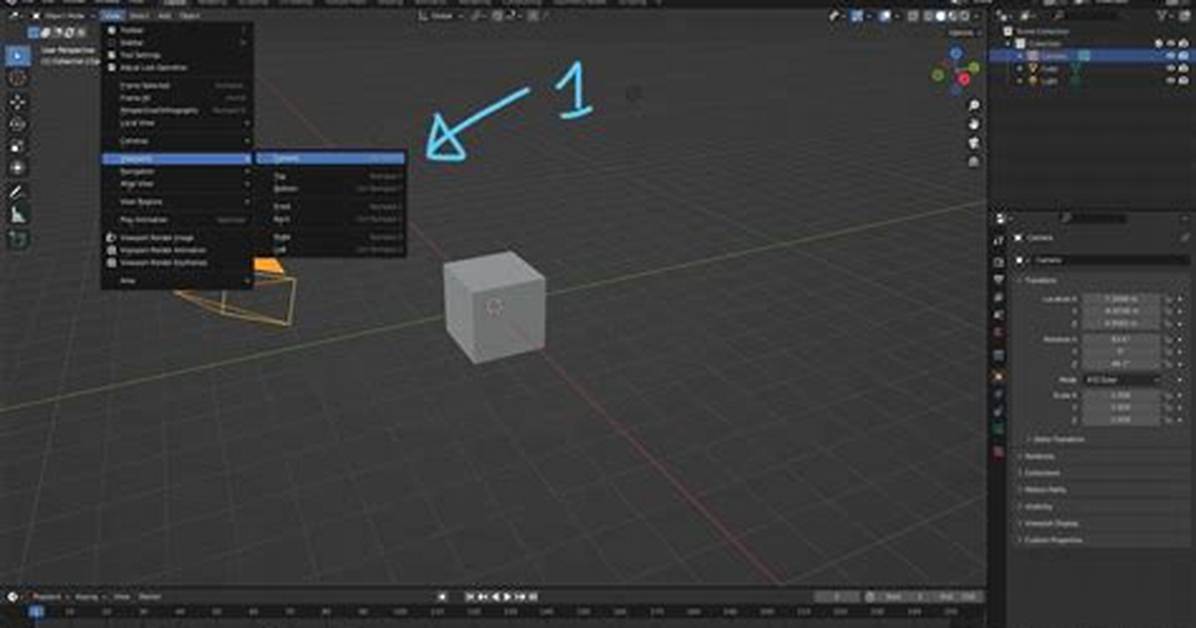Expand the Motion Paths panel
The image size is (1196, 628).
[x=1044, y=490]
